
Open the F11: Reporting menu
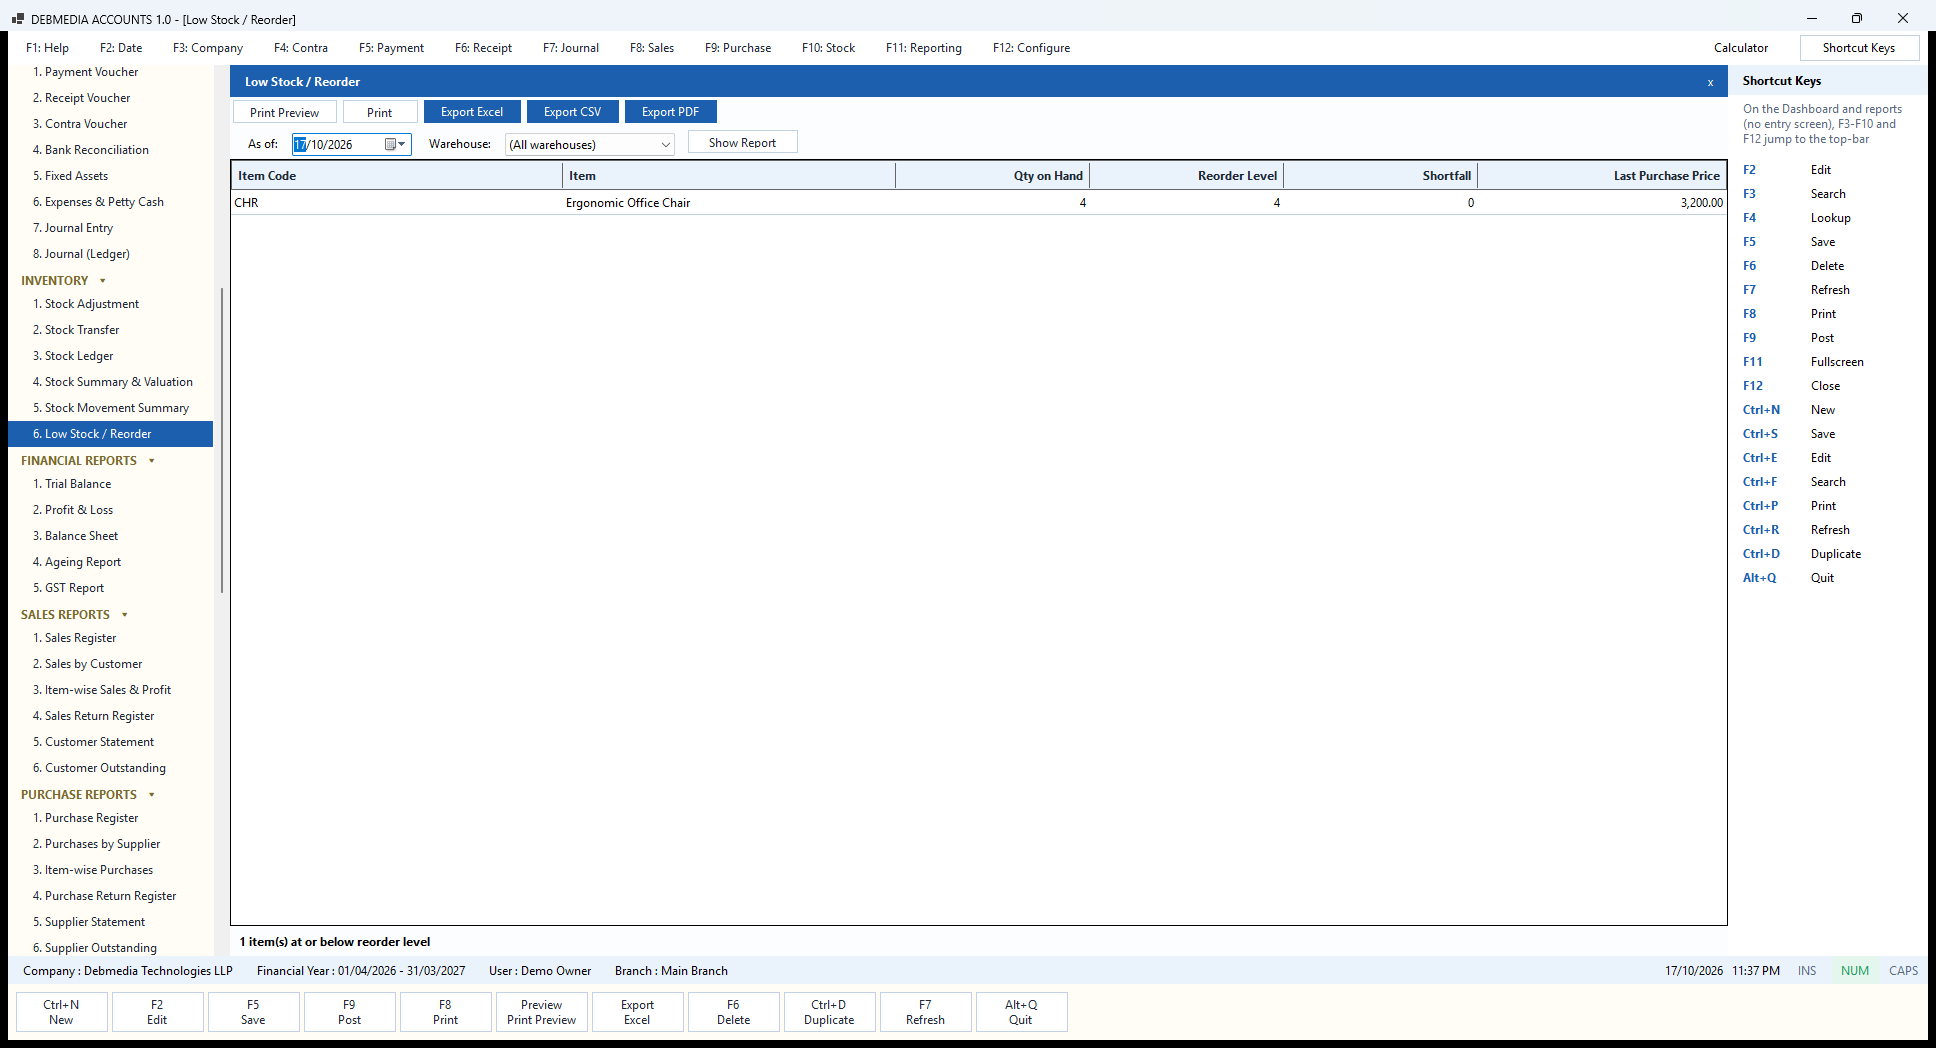(923, 48)
